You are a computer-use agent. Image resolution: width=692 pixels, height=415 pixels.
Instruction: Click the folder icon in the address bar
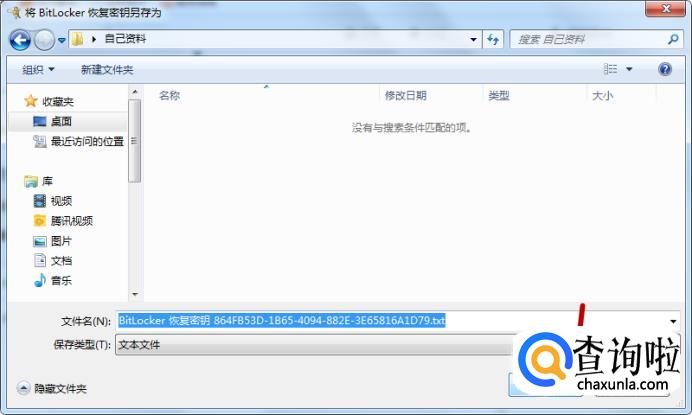pyautogui.click(x=77, y=39)
